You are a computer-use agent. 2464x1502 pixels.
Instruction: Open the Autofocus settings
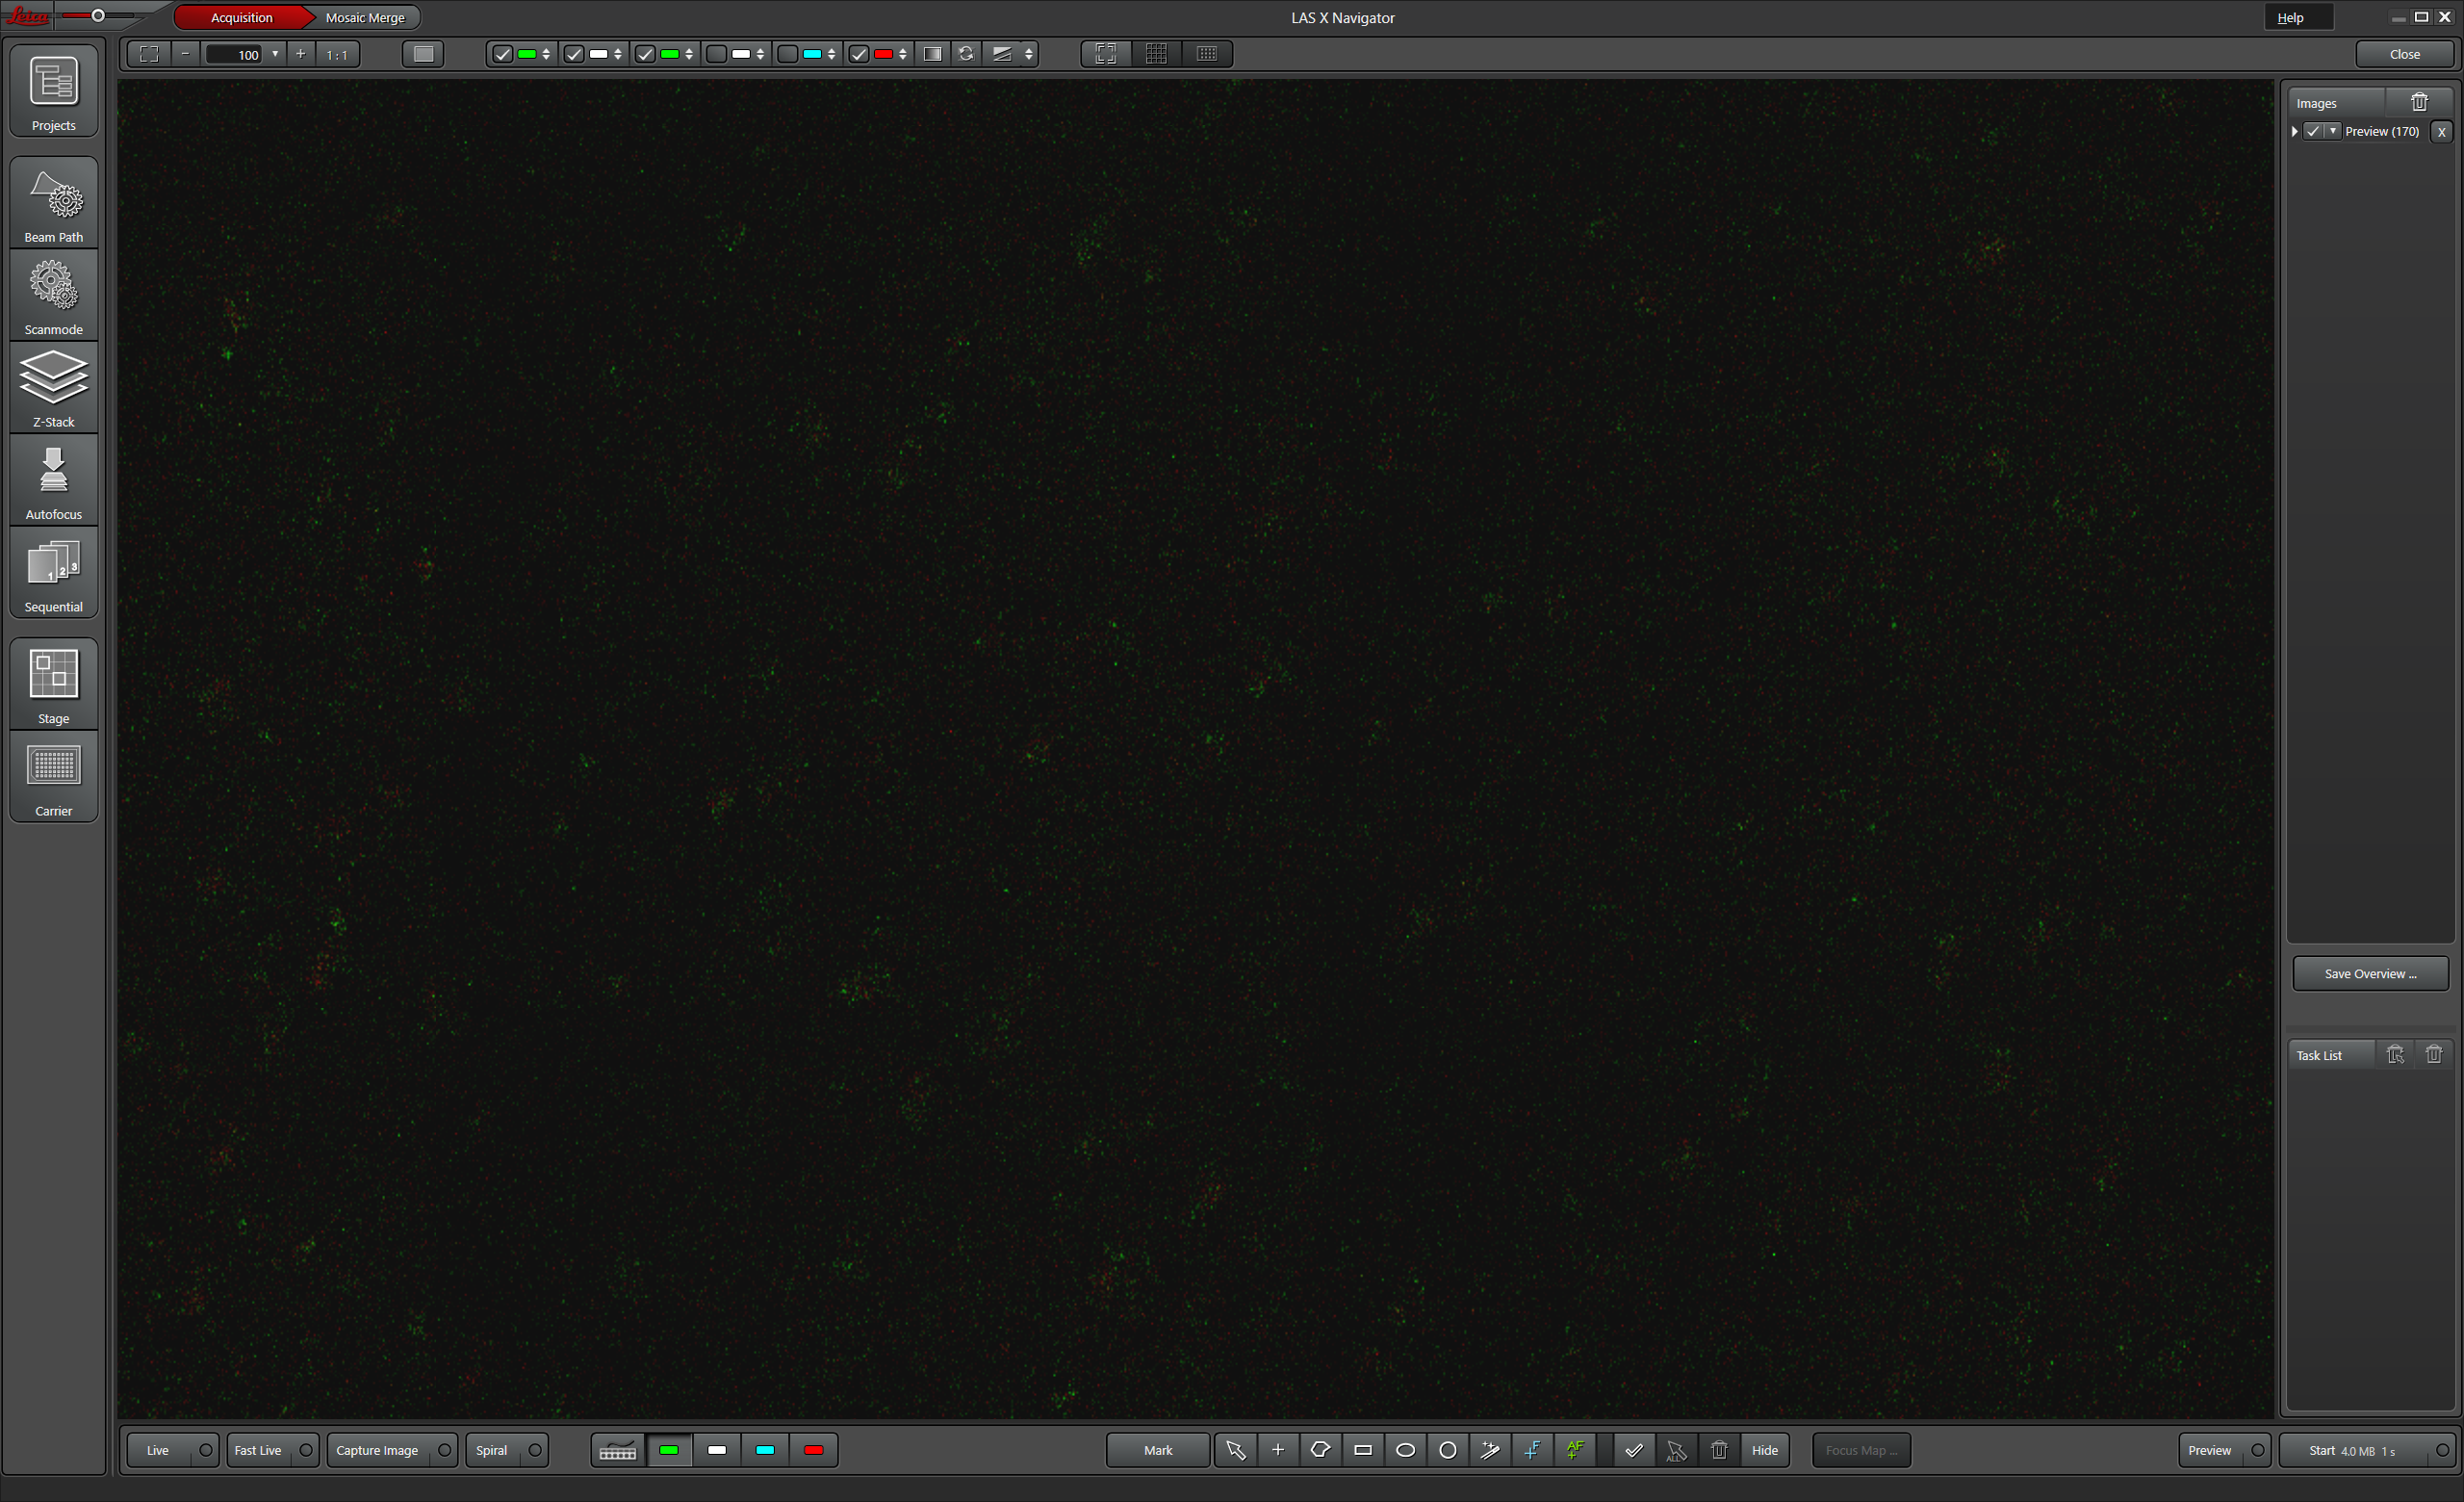pyautogui.click(x=54, y=482)
